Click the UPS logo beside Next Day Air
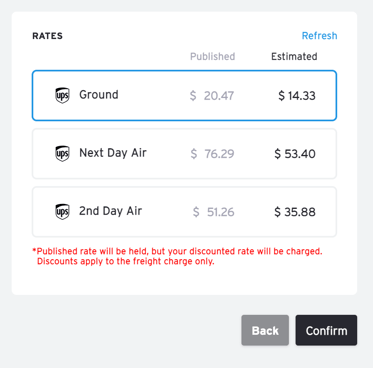The height and width of the screenshot is (368, 373). pos(62,153)
